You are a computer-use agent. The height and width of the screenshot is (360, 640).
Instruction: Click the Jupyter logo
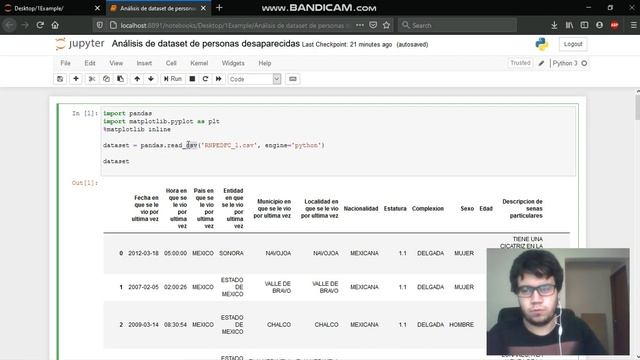tap(80, 44)
